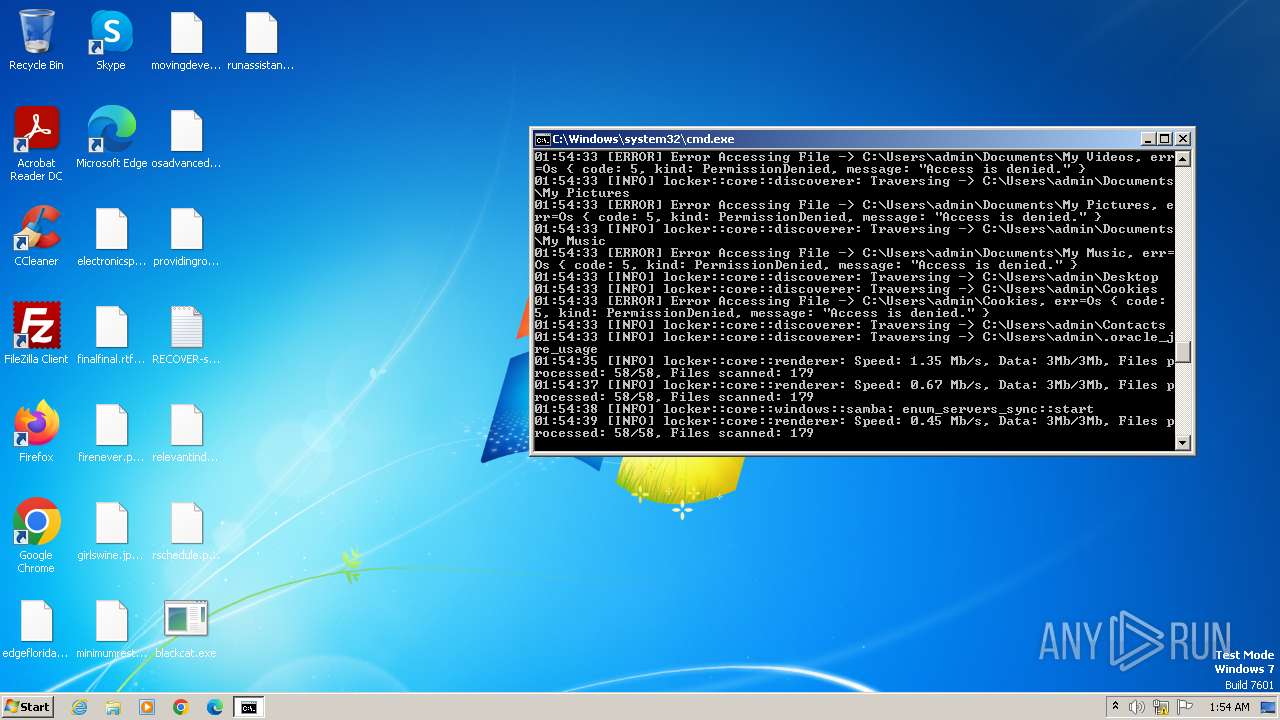Click the enum_servers_sync::start log line
This screenshot has width=1280, height=720.
point(814,409)
